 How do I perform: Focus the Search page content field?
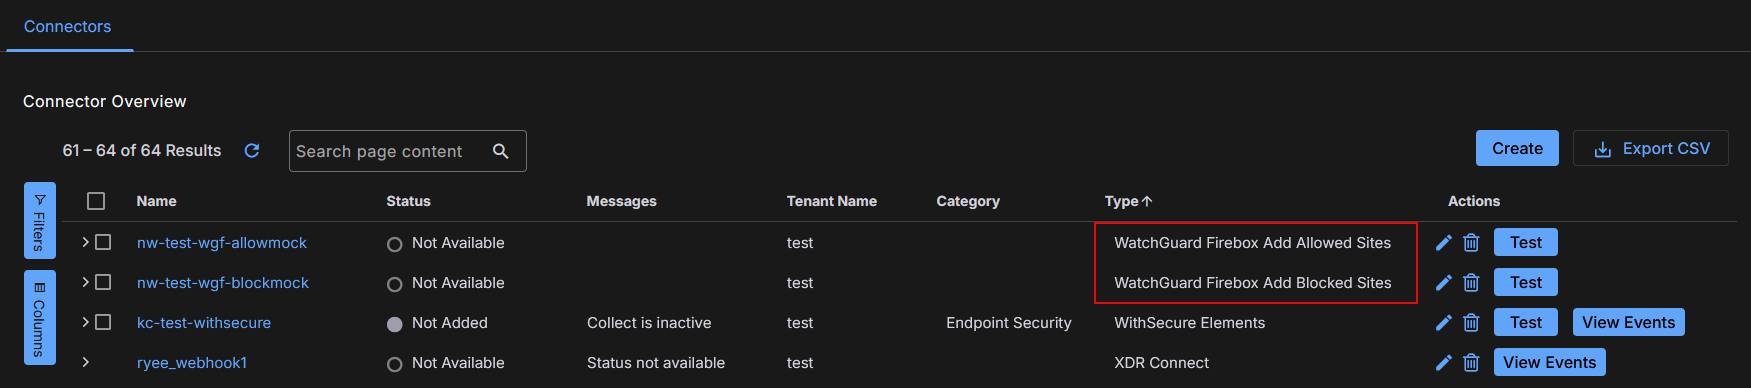coord(390,151)
